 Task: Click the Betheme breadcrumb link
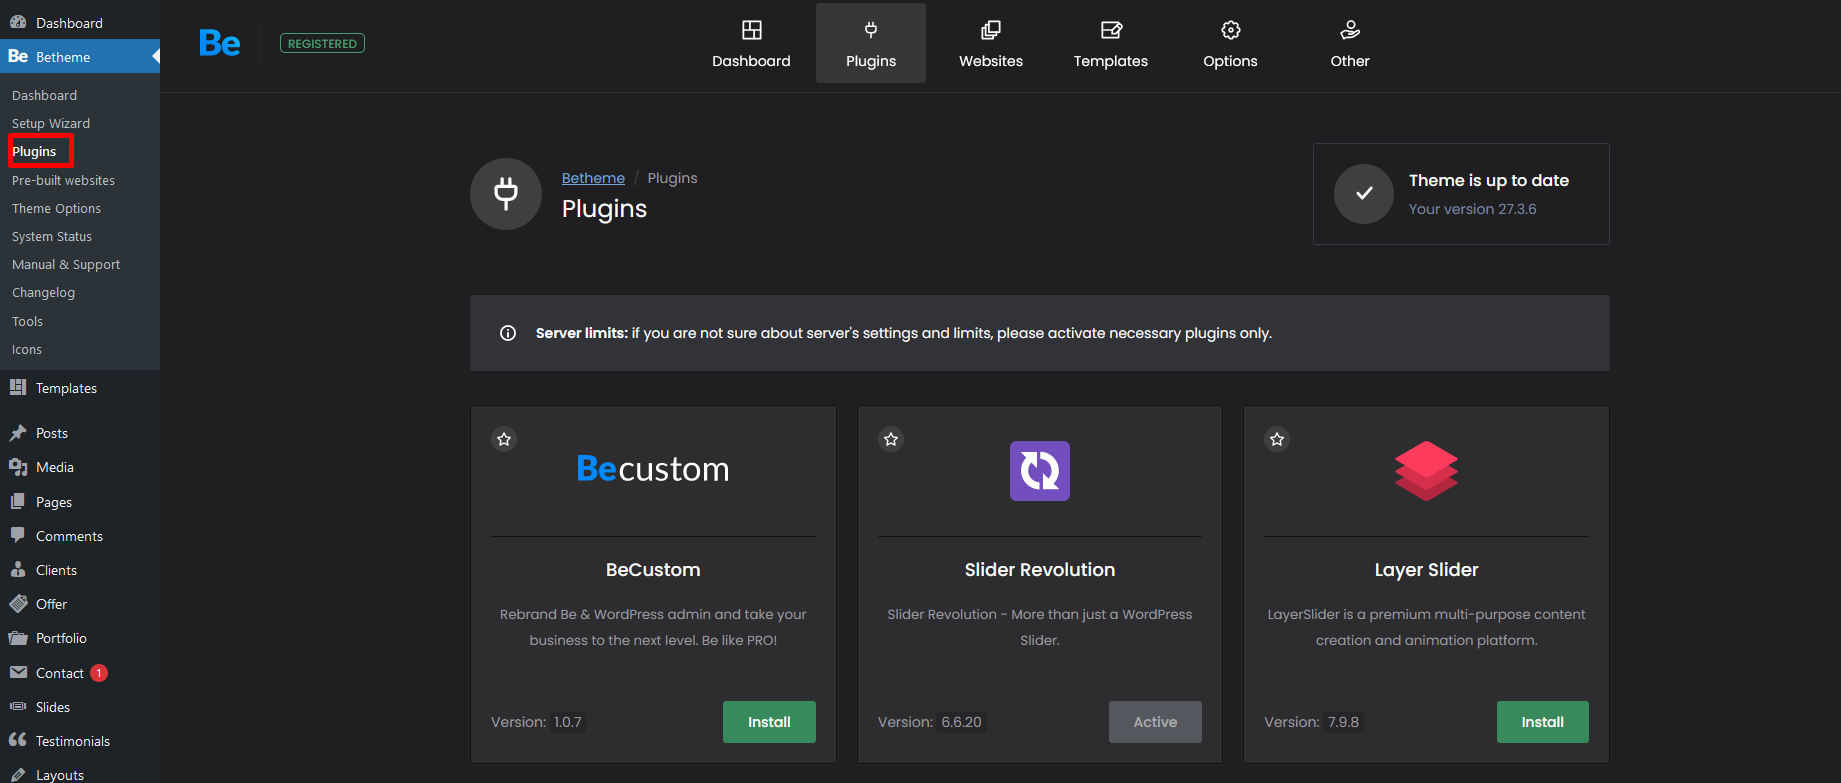coord(593,178)
